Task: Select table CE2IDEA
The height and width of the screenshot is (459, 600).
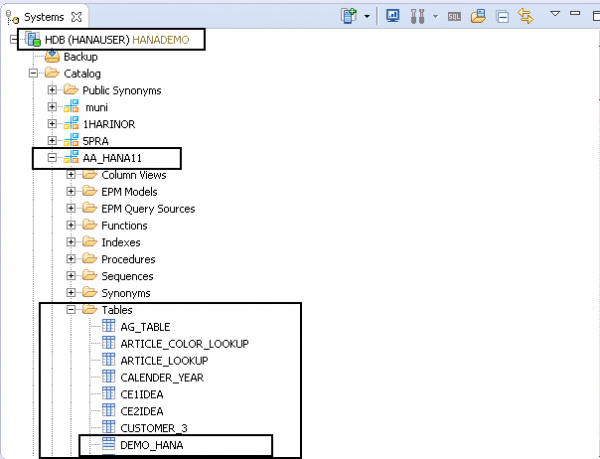Action: coord(142,411)
